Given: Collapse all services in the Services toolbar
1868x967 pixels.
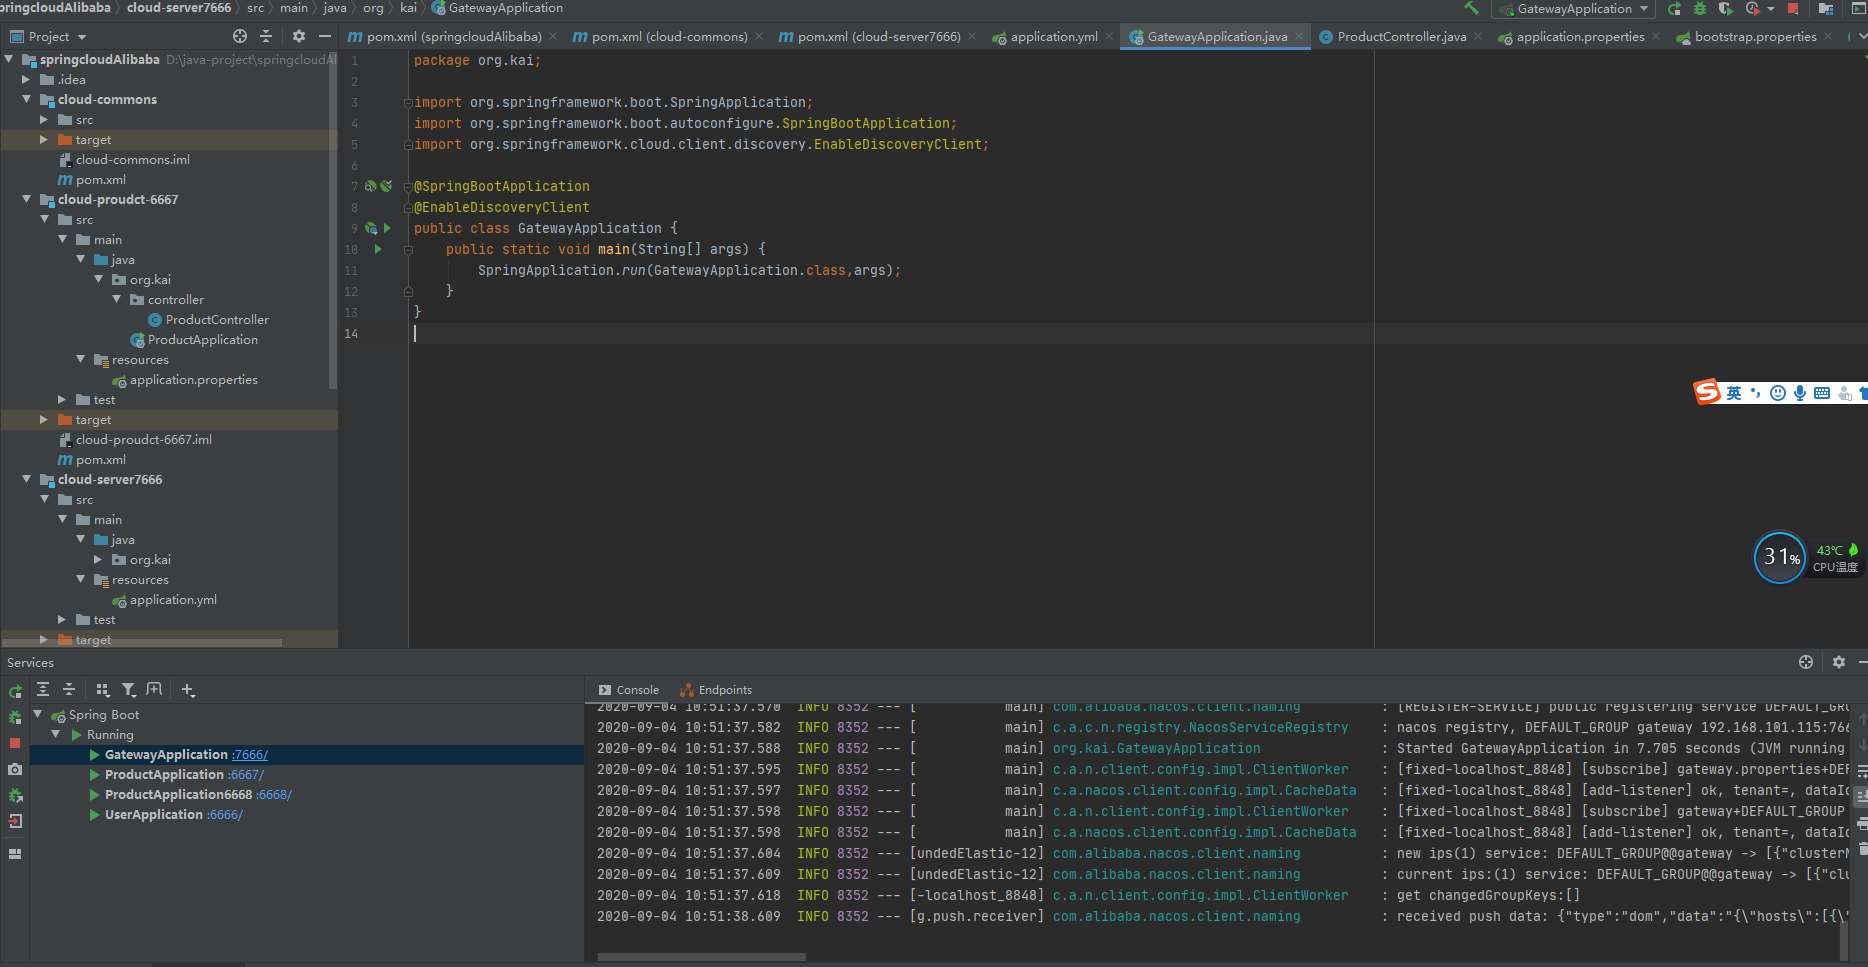Looking at the screenshot, I should (x=69, y=690).
